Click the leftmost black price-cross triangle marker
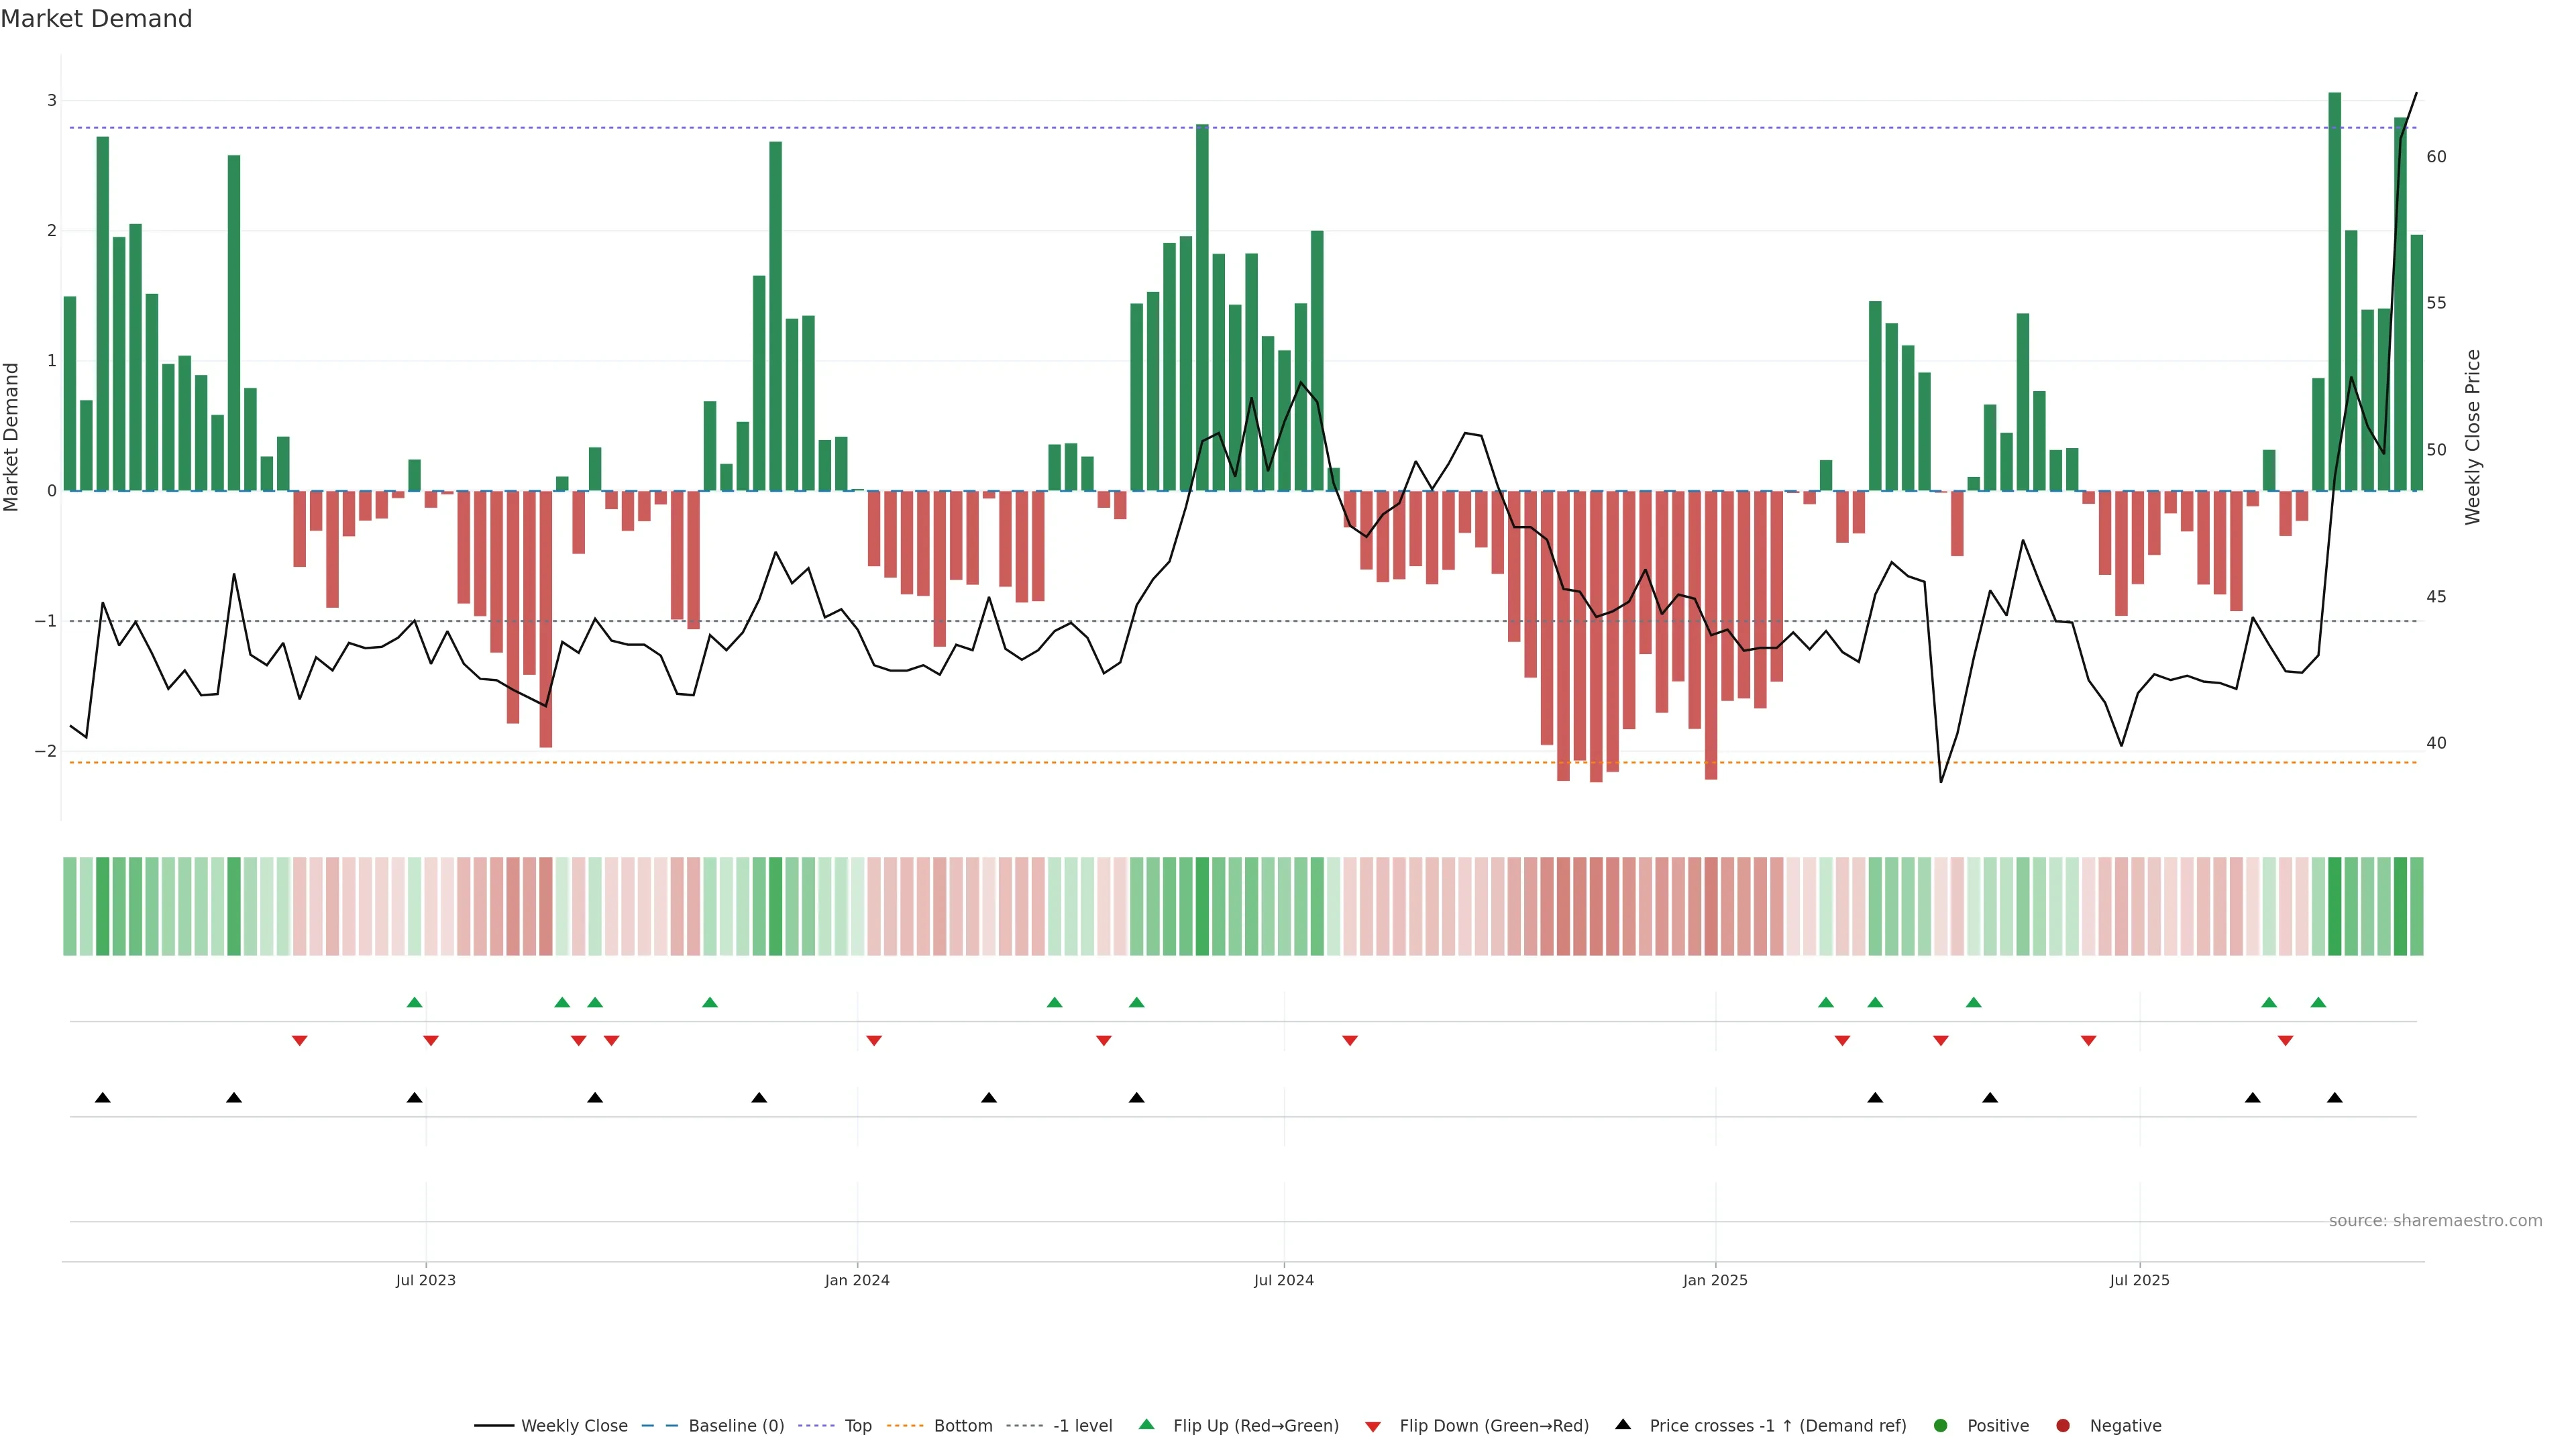 point(102,1098)
